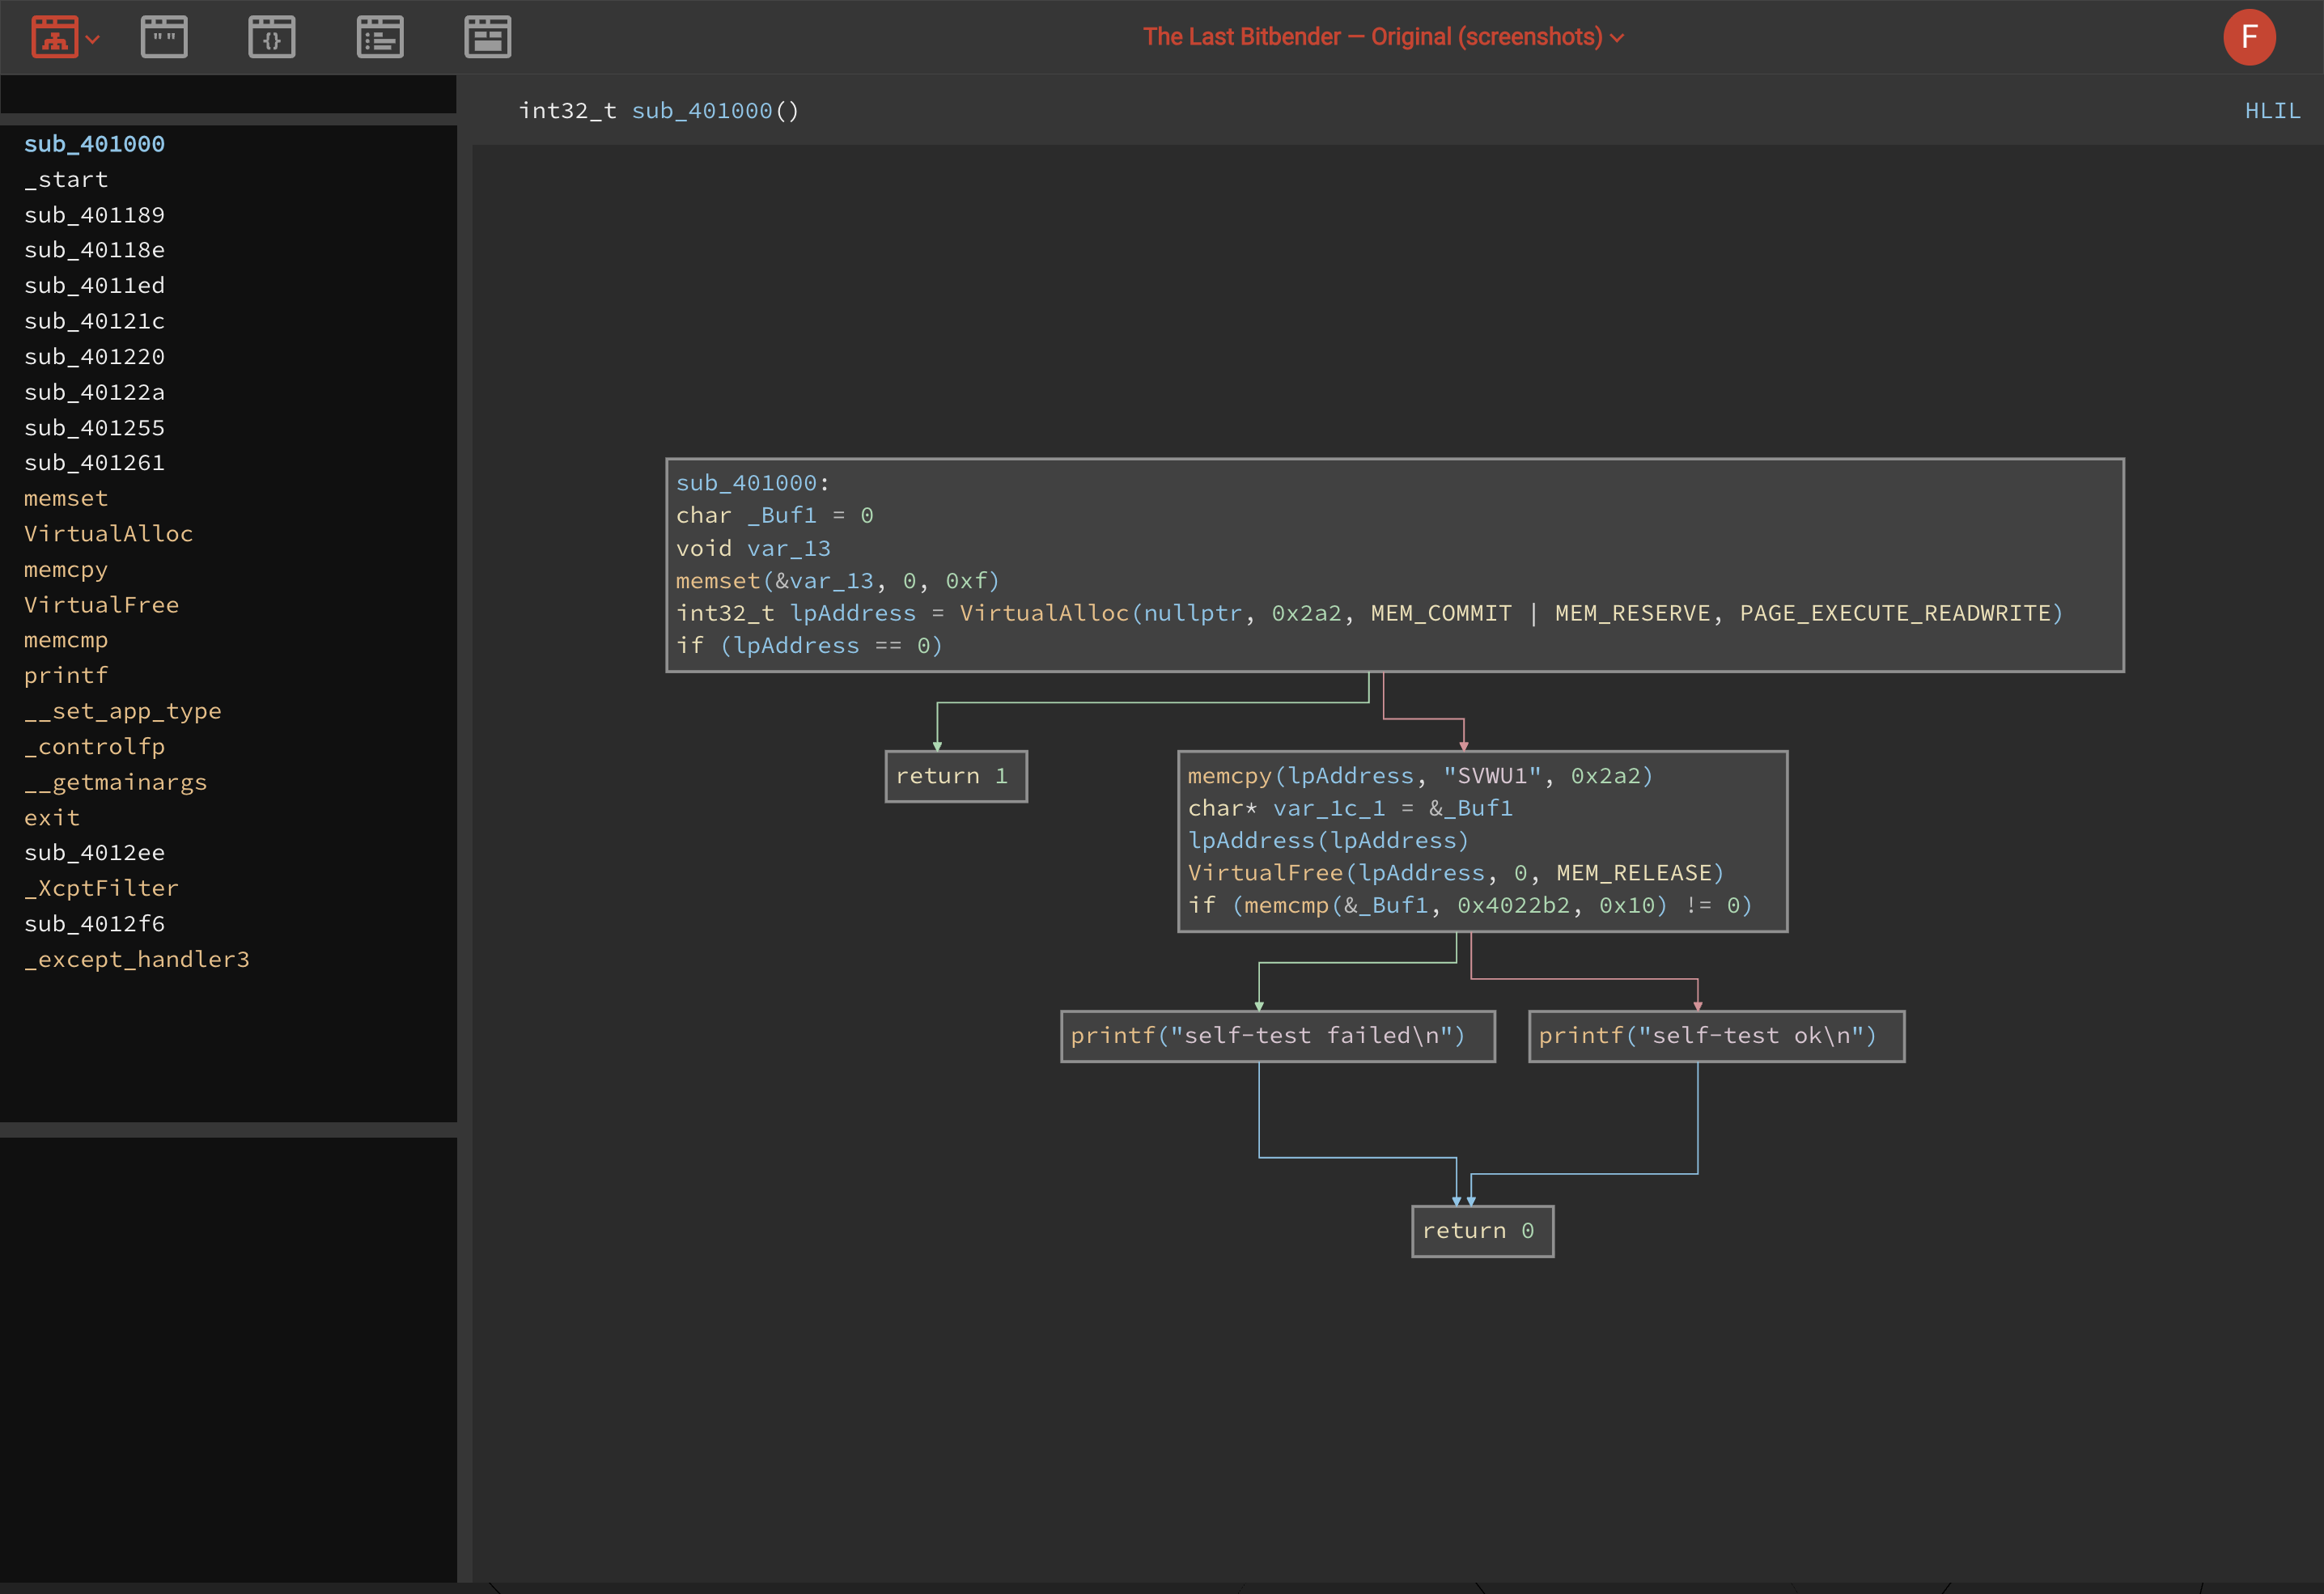This screenshot has height=1594, width=2324.
Task: Select sub_401261 in function list
Action: click(94, 463)
